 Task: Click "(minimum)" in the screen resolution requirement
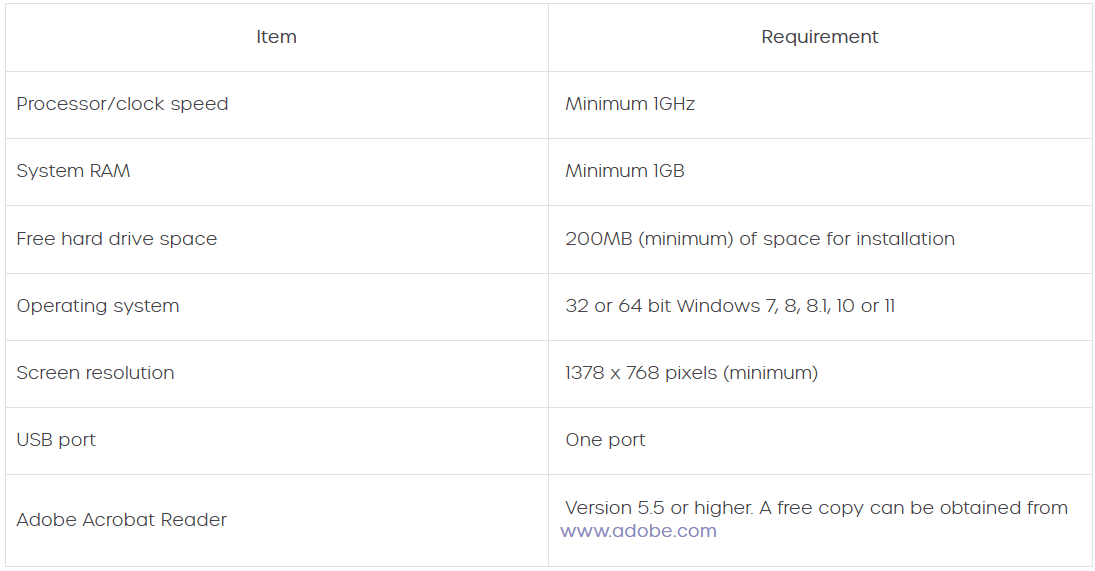[770, 373]
